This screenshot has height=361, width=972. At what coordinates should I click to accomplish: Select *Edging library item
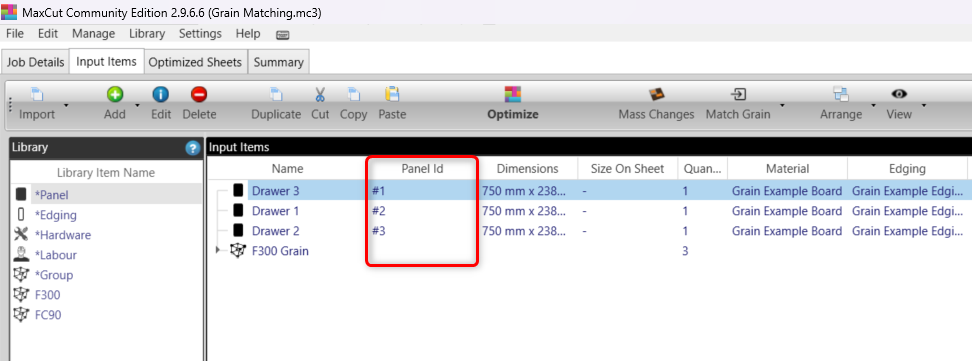107,215
